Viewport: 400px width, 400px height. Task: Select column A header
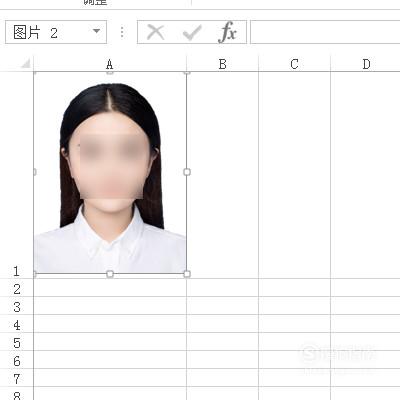(110, 64)
